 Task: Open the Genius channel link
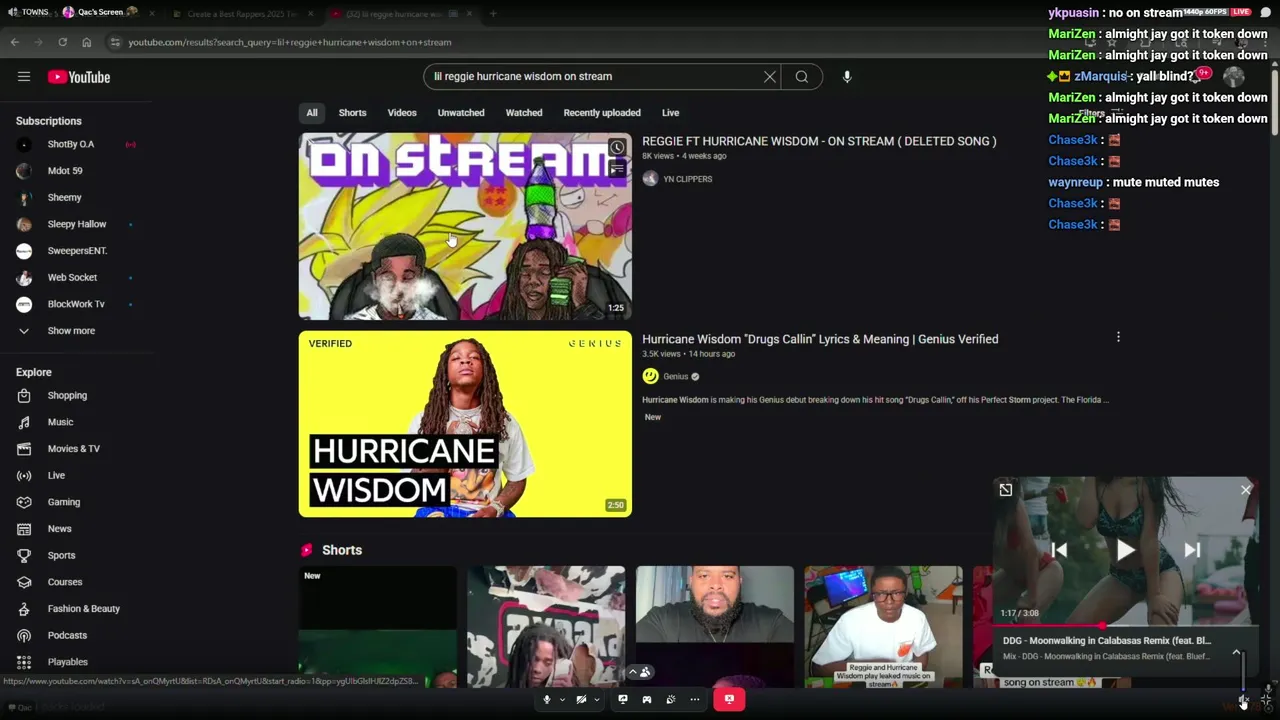click(676, 377)
